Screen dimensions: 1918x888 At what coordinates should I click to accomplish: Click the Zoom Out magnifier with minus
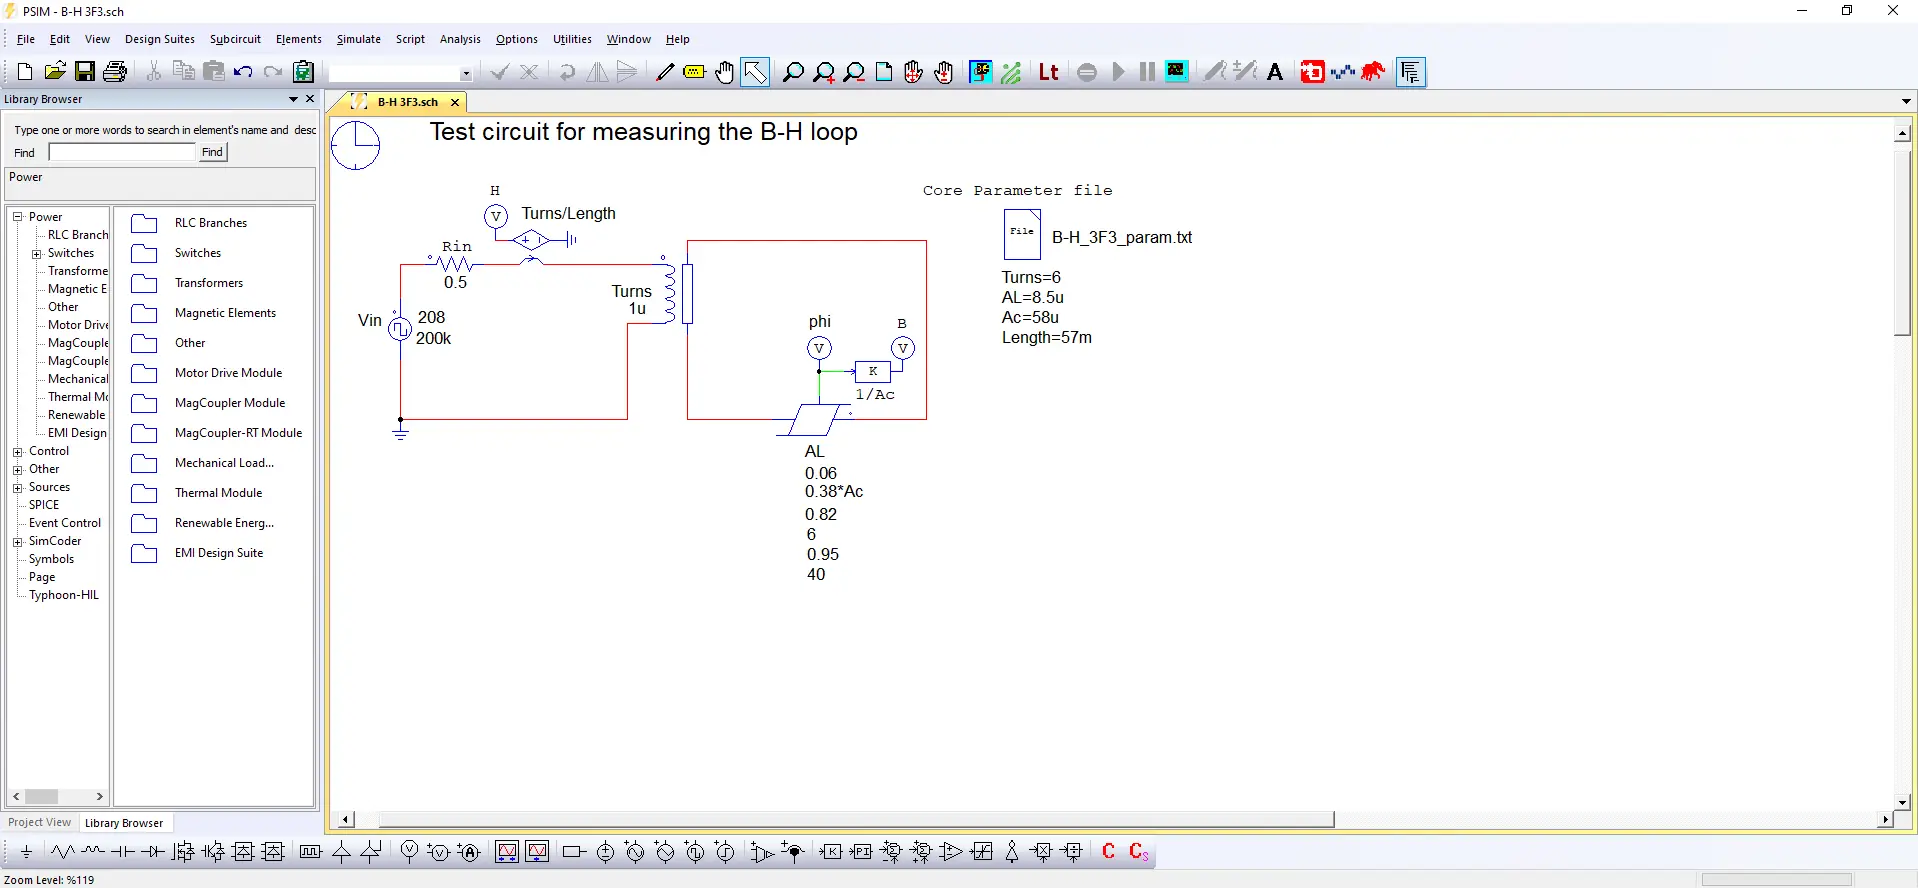tap(854, 72)
